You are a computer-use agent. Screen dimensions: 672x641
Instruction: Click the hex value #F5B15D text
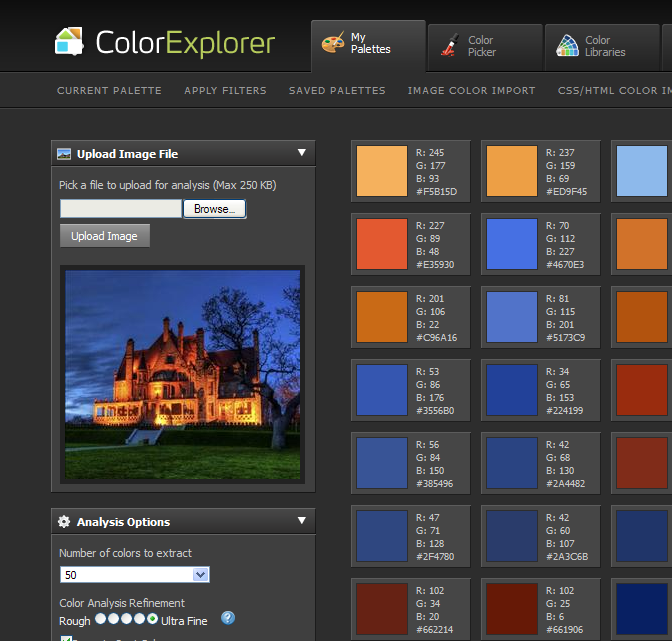[x=436, y=192]
